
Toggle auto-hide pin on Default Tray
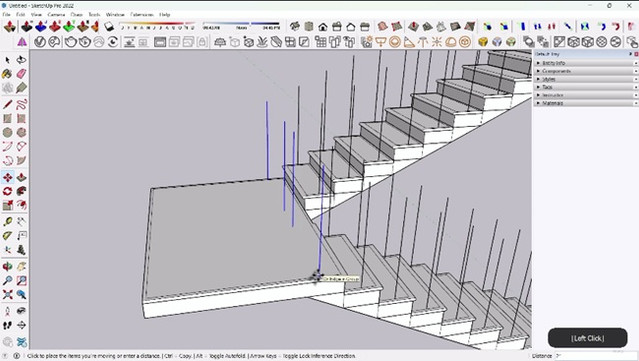(630, 54)
